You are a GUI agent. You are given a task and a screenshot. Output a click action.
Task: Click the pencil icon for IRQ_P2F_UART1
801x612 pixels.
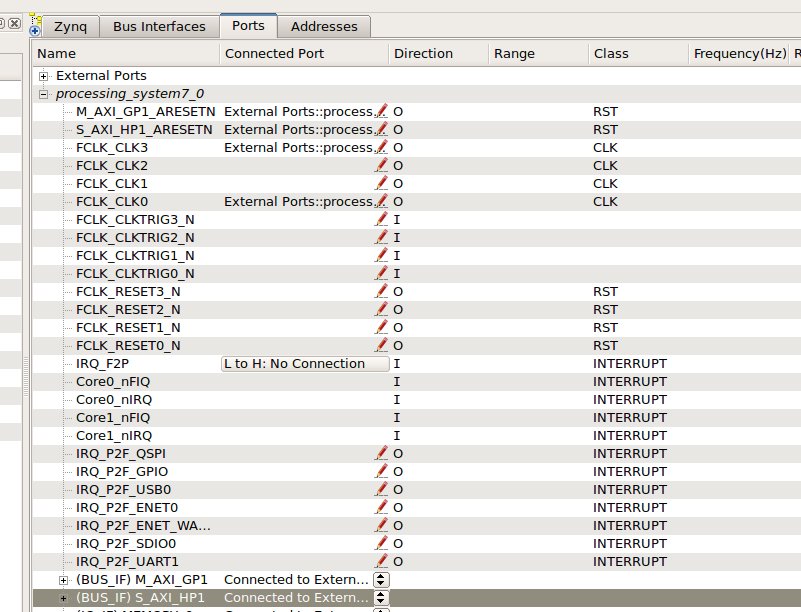(381, 561)
